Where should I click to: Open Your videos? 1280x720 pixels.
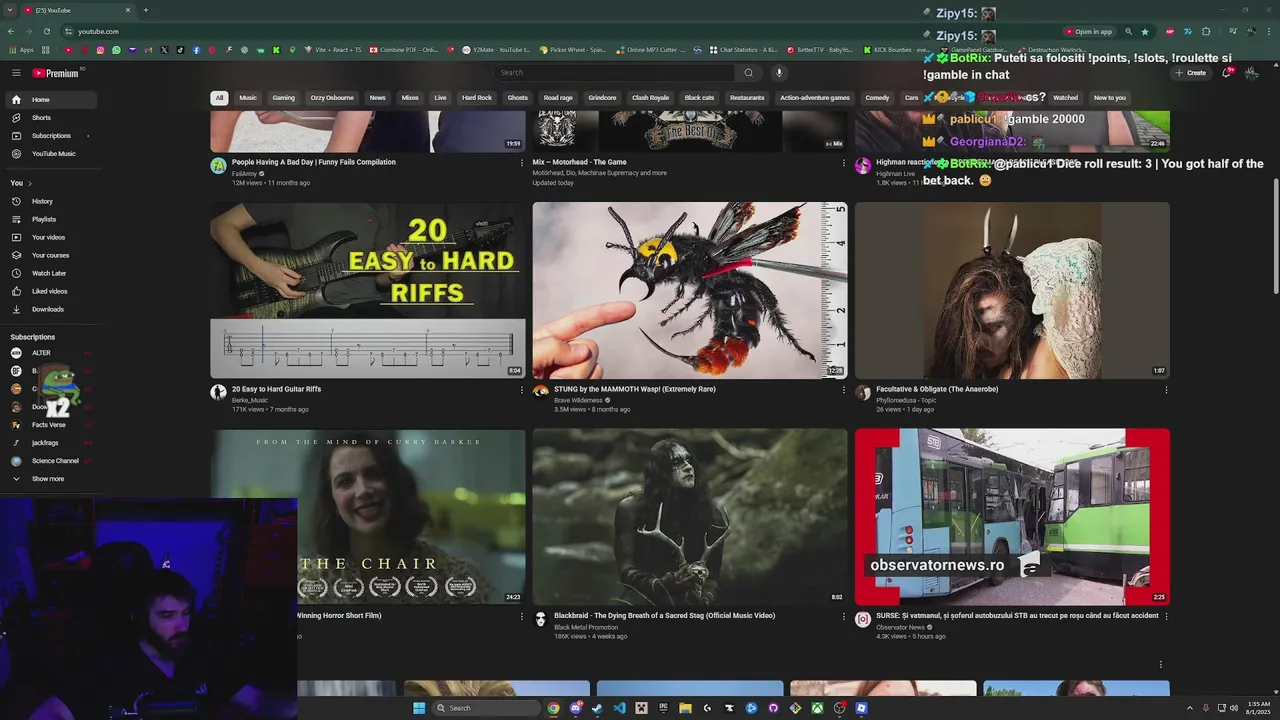point(50,237)
